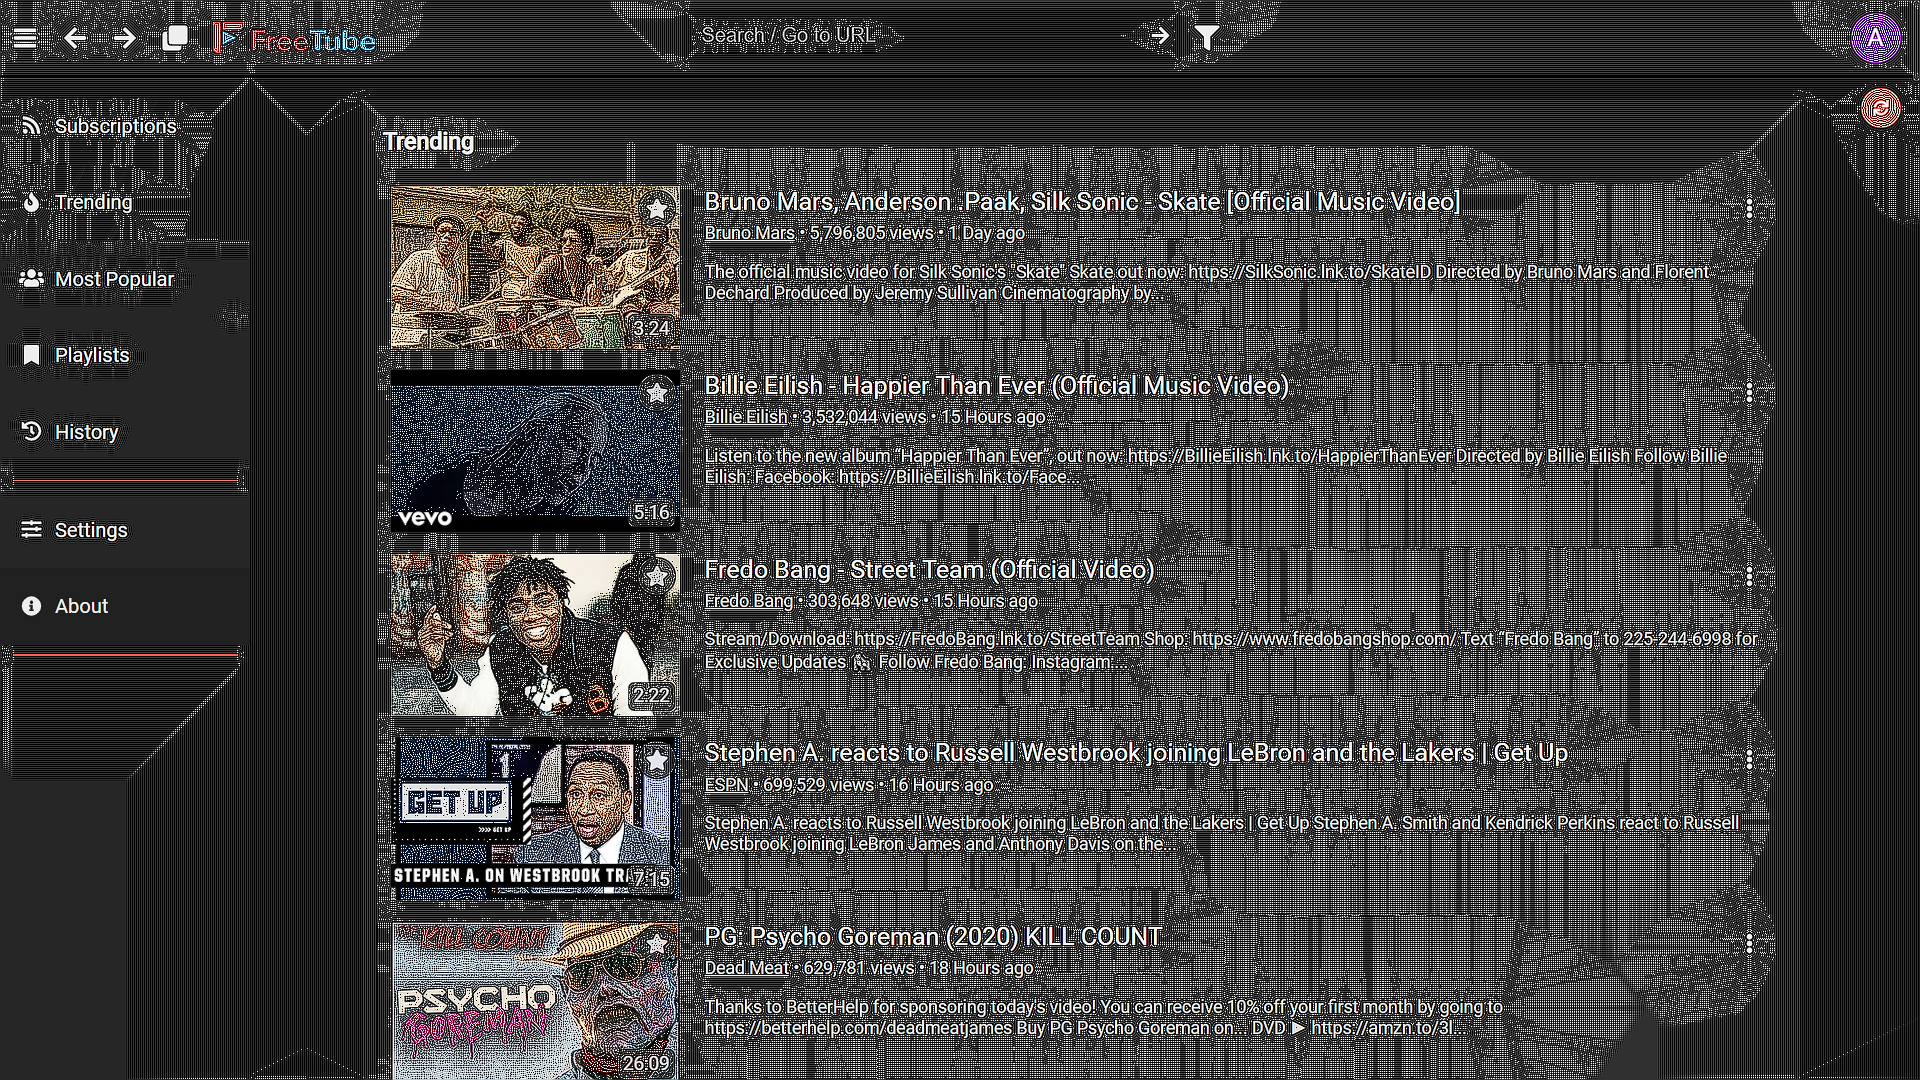This screenshot has height=1080, width=1920.
Task: Click the forward navigation arrow
Action: [123, 37]
